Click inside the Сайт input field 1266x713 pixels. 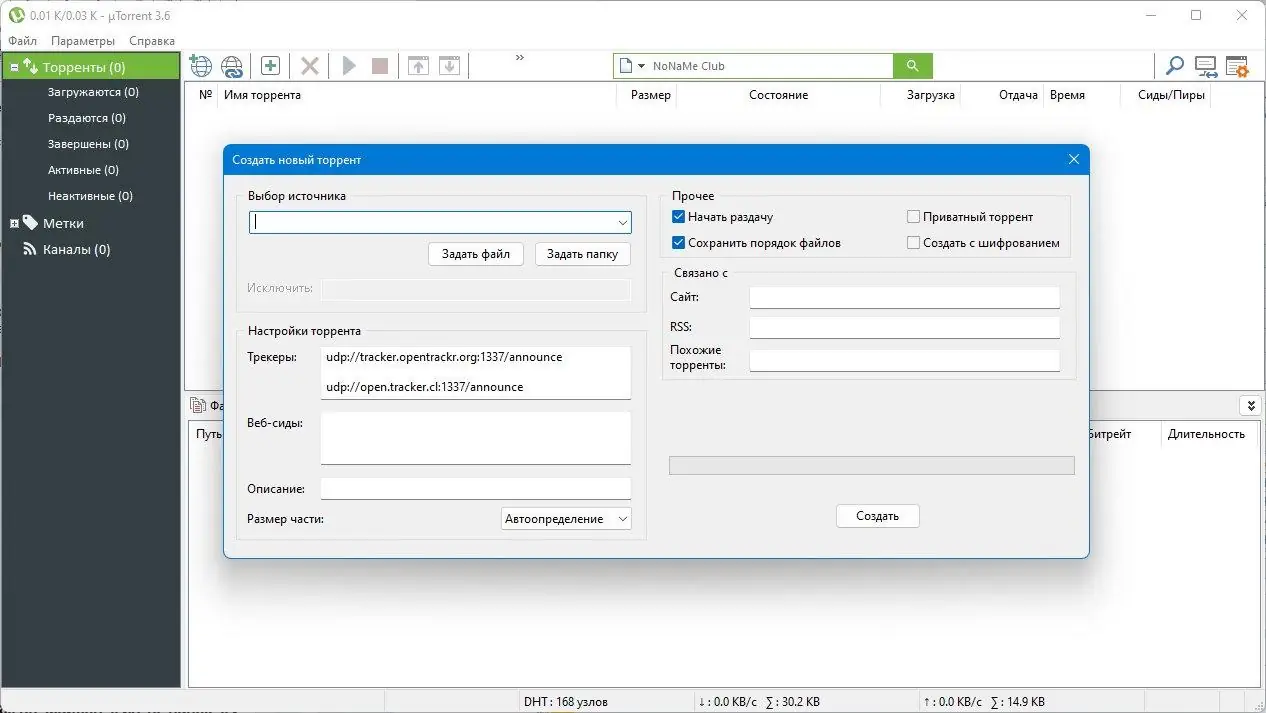pos(902,296)
